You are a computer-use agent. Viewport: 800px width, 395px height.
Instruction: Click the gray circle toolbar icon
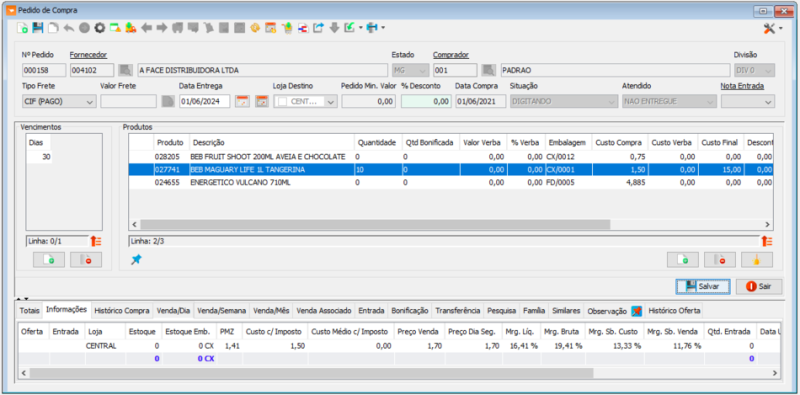click(84, 28)
